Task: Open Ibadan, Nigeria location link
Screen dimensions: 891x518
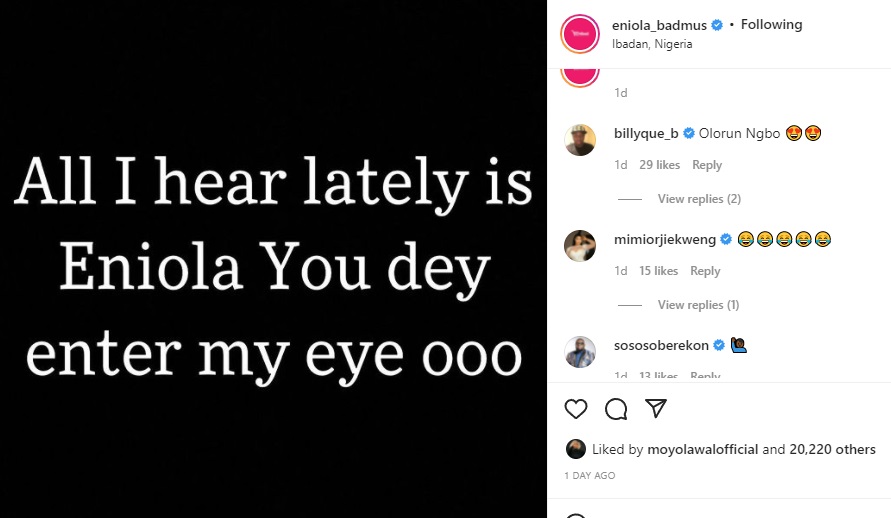Action: point(652,44)
